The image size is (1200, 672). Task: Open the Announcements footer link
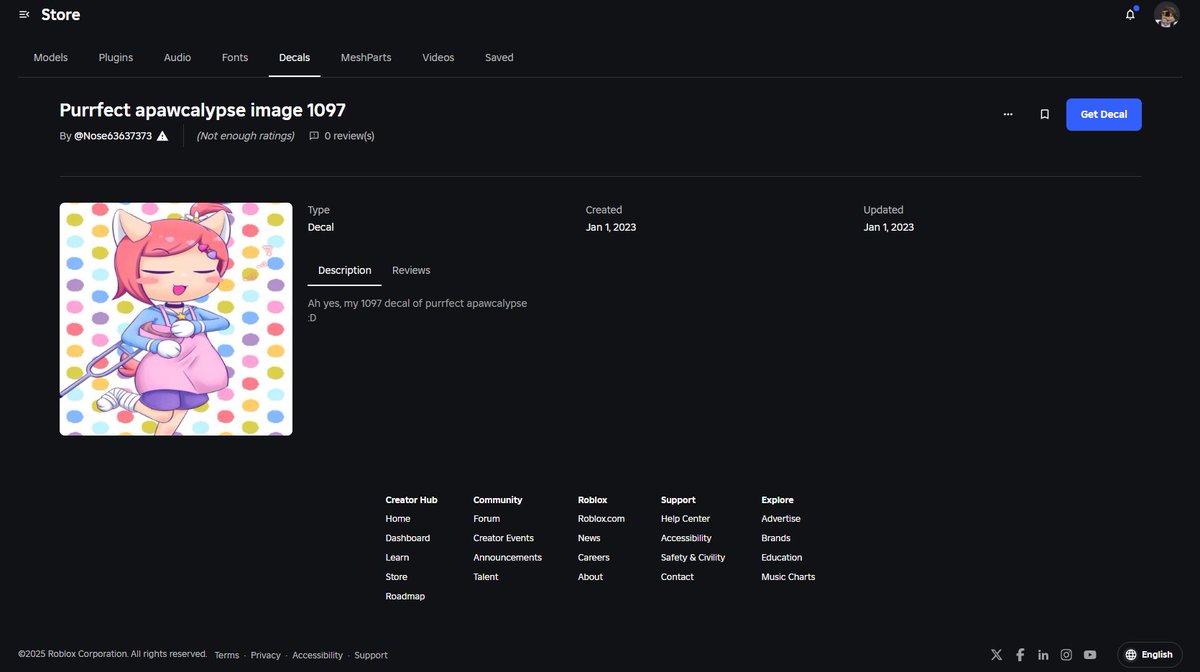click(508, 558)
